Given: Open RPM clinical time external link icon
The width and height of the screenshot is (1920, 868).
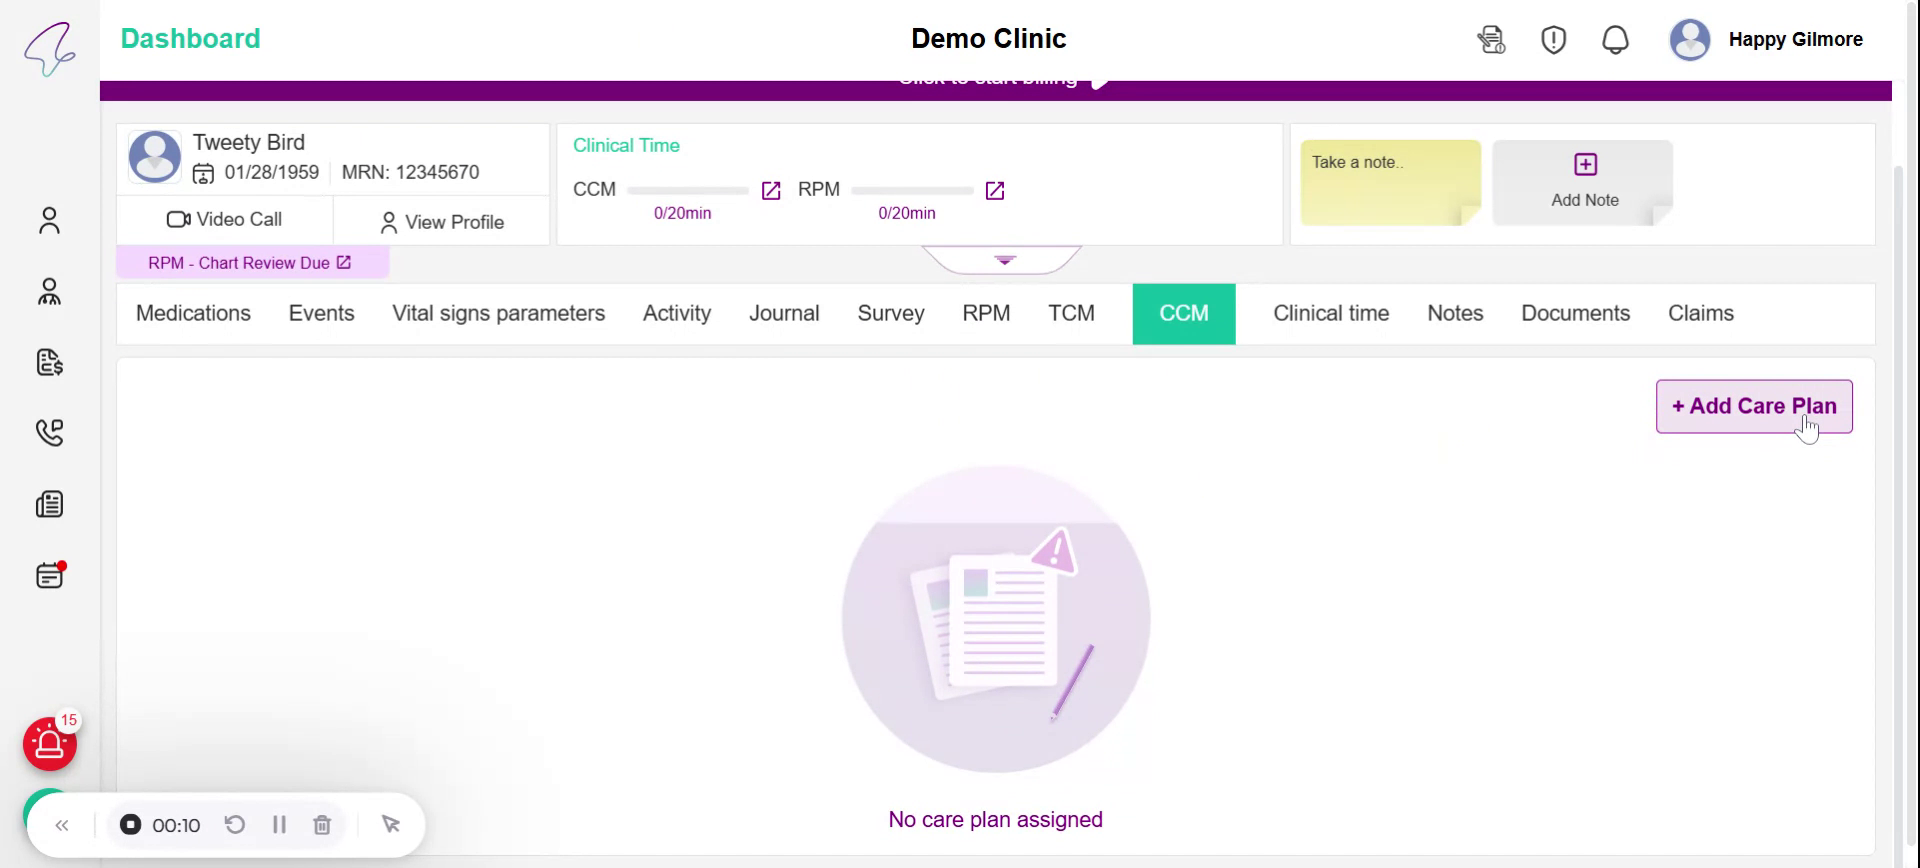Looking at the screenshot, I should (995, 190).
